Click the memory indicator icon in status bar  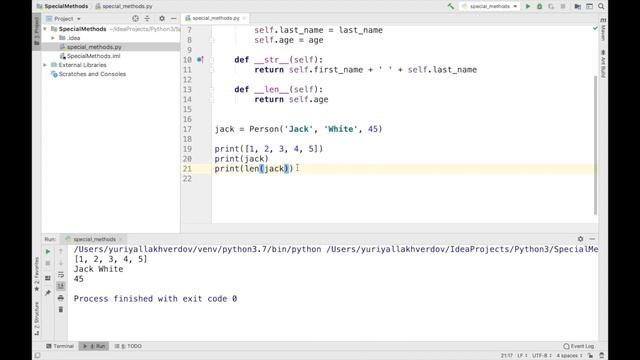601,356
